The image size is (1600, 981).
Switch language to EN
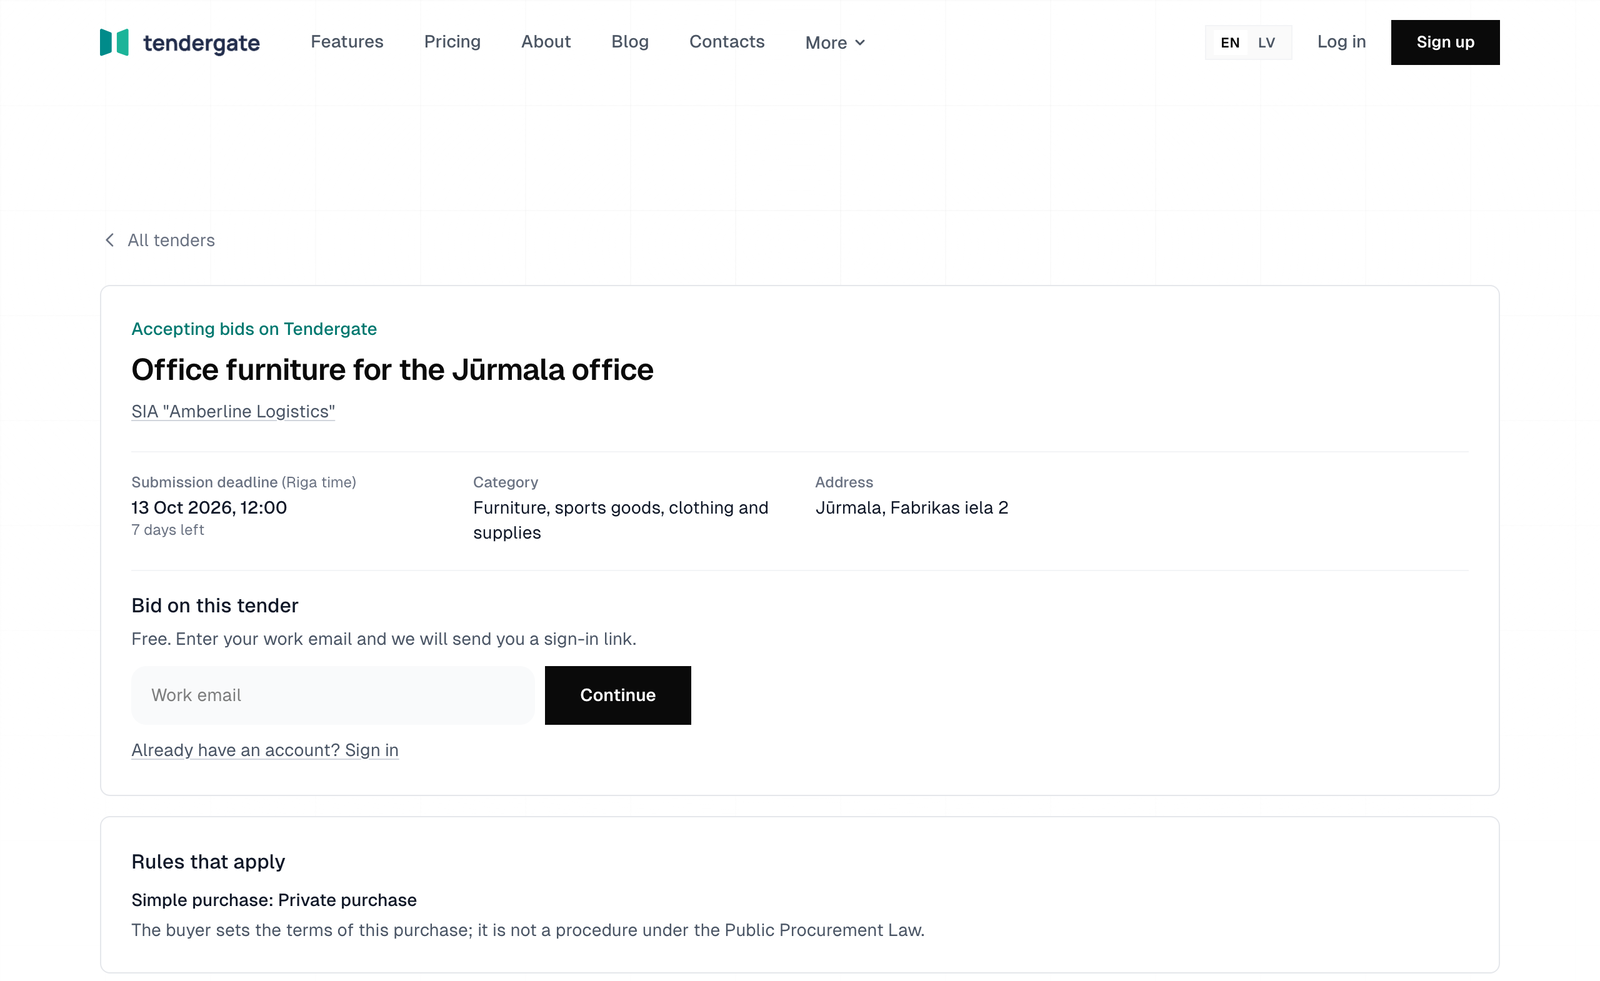pos(1230,43)
